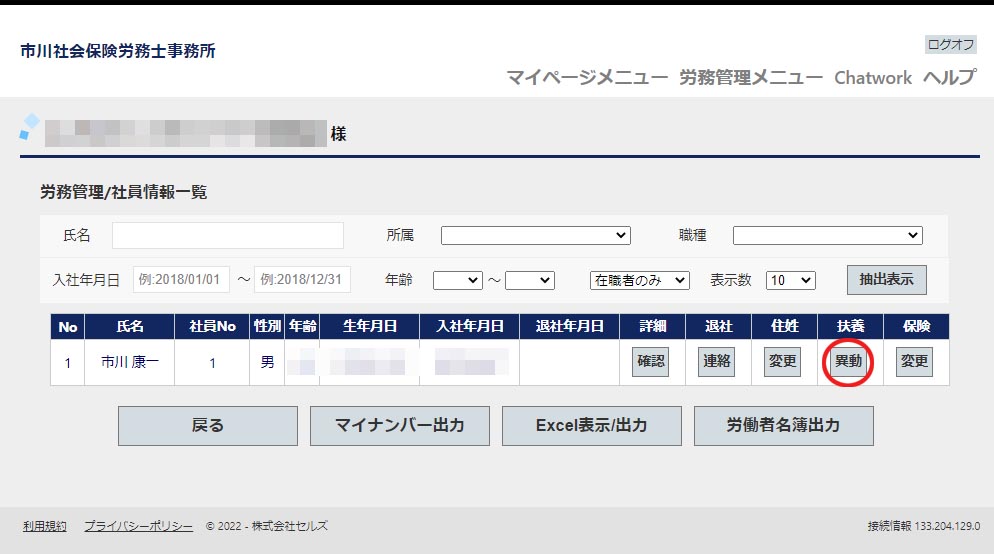Expand the minimum 年齢 dropdown
The height and width of the screenshot is (554, 994).
click(x=458, y=281)
